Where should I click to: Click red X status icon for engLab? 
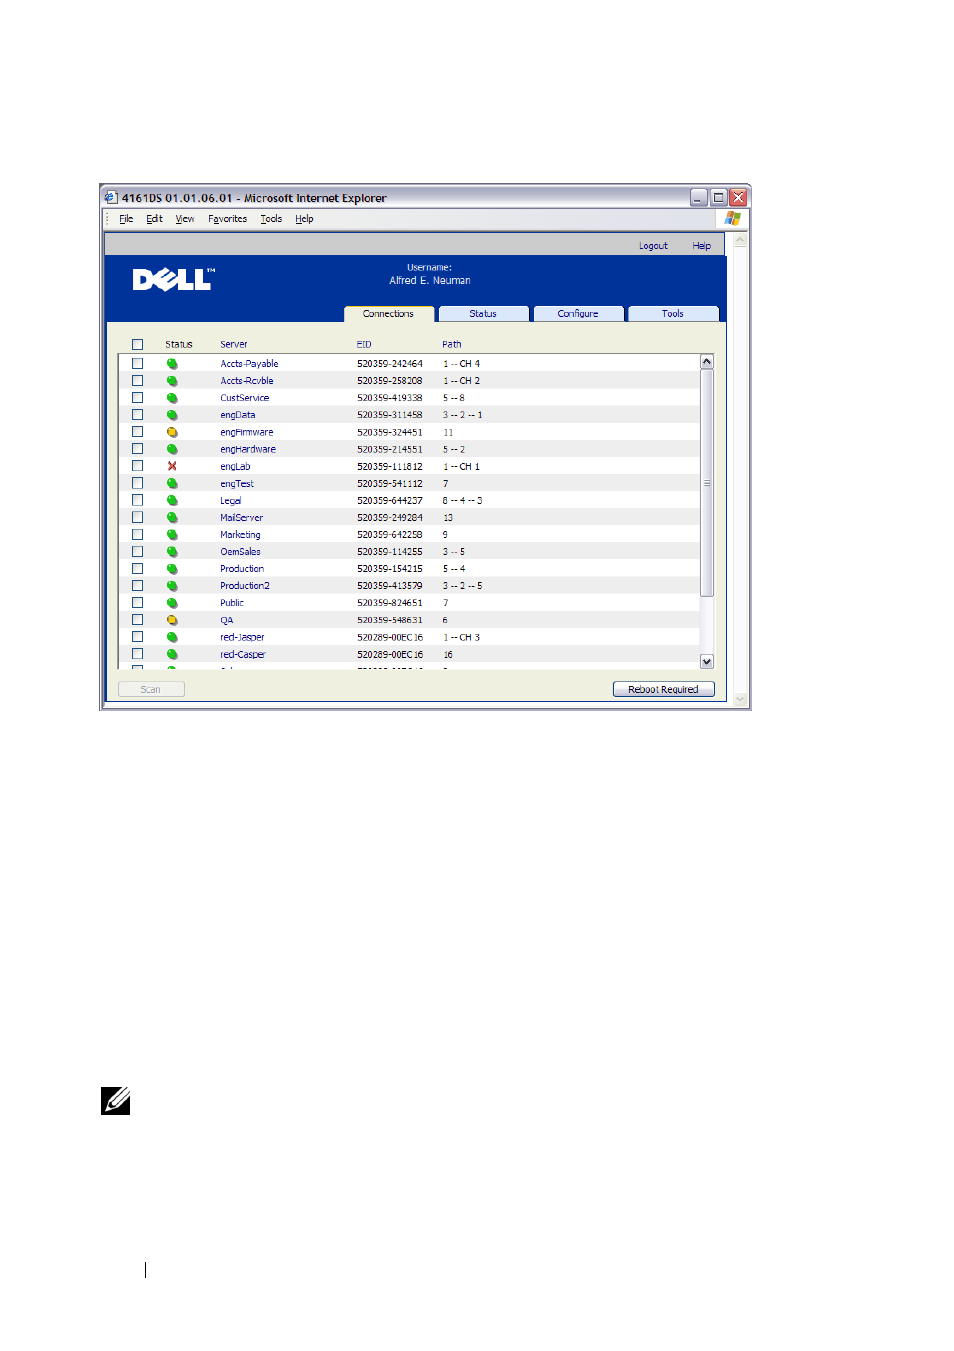tap(172, 466)
